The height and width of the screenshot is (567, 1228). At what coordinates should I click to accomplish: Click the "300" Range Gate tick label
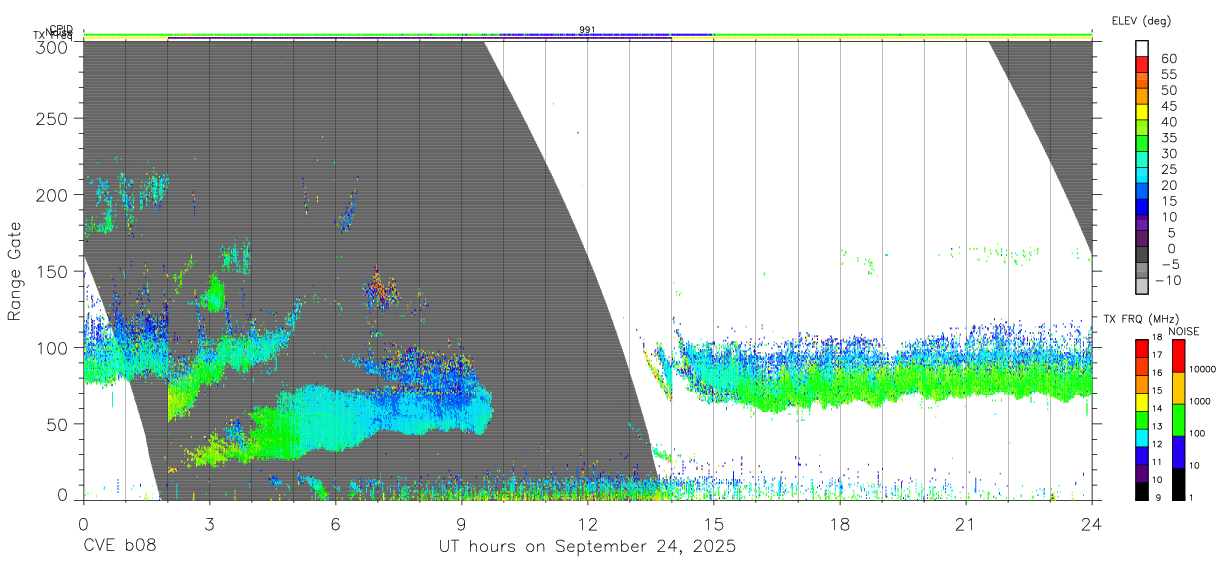pyautogui.click(x=51, y=46)
